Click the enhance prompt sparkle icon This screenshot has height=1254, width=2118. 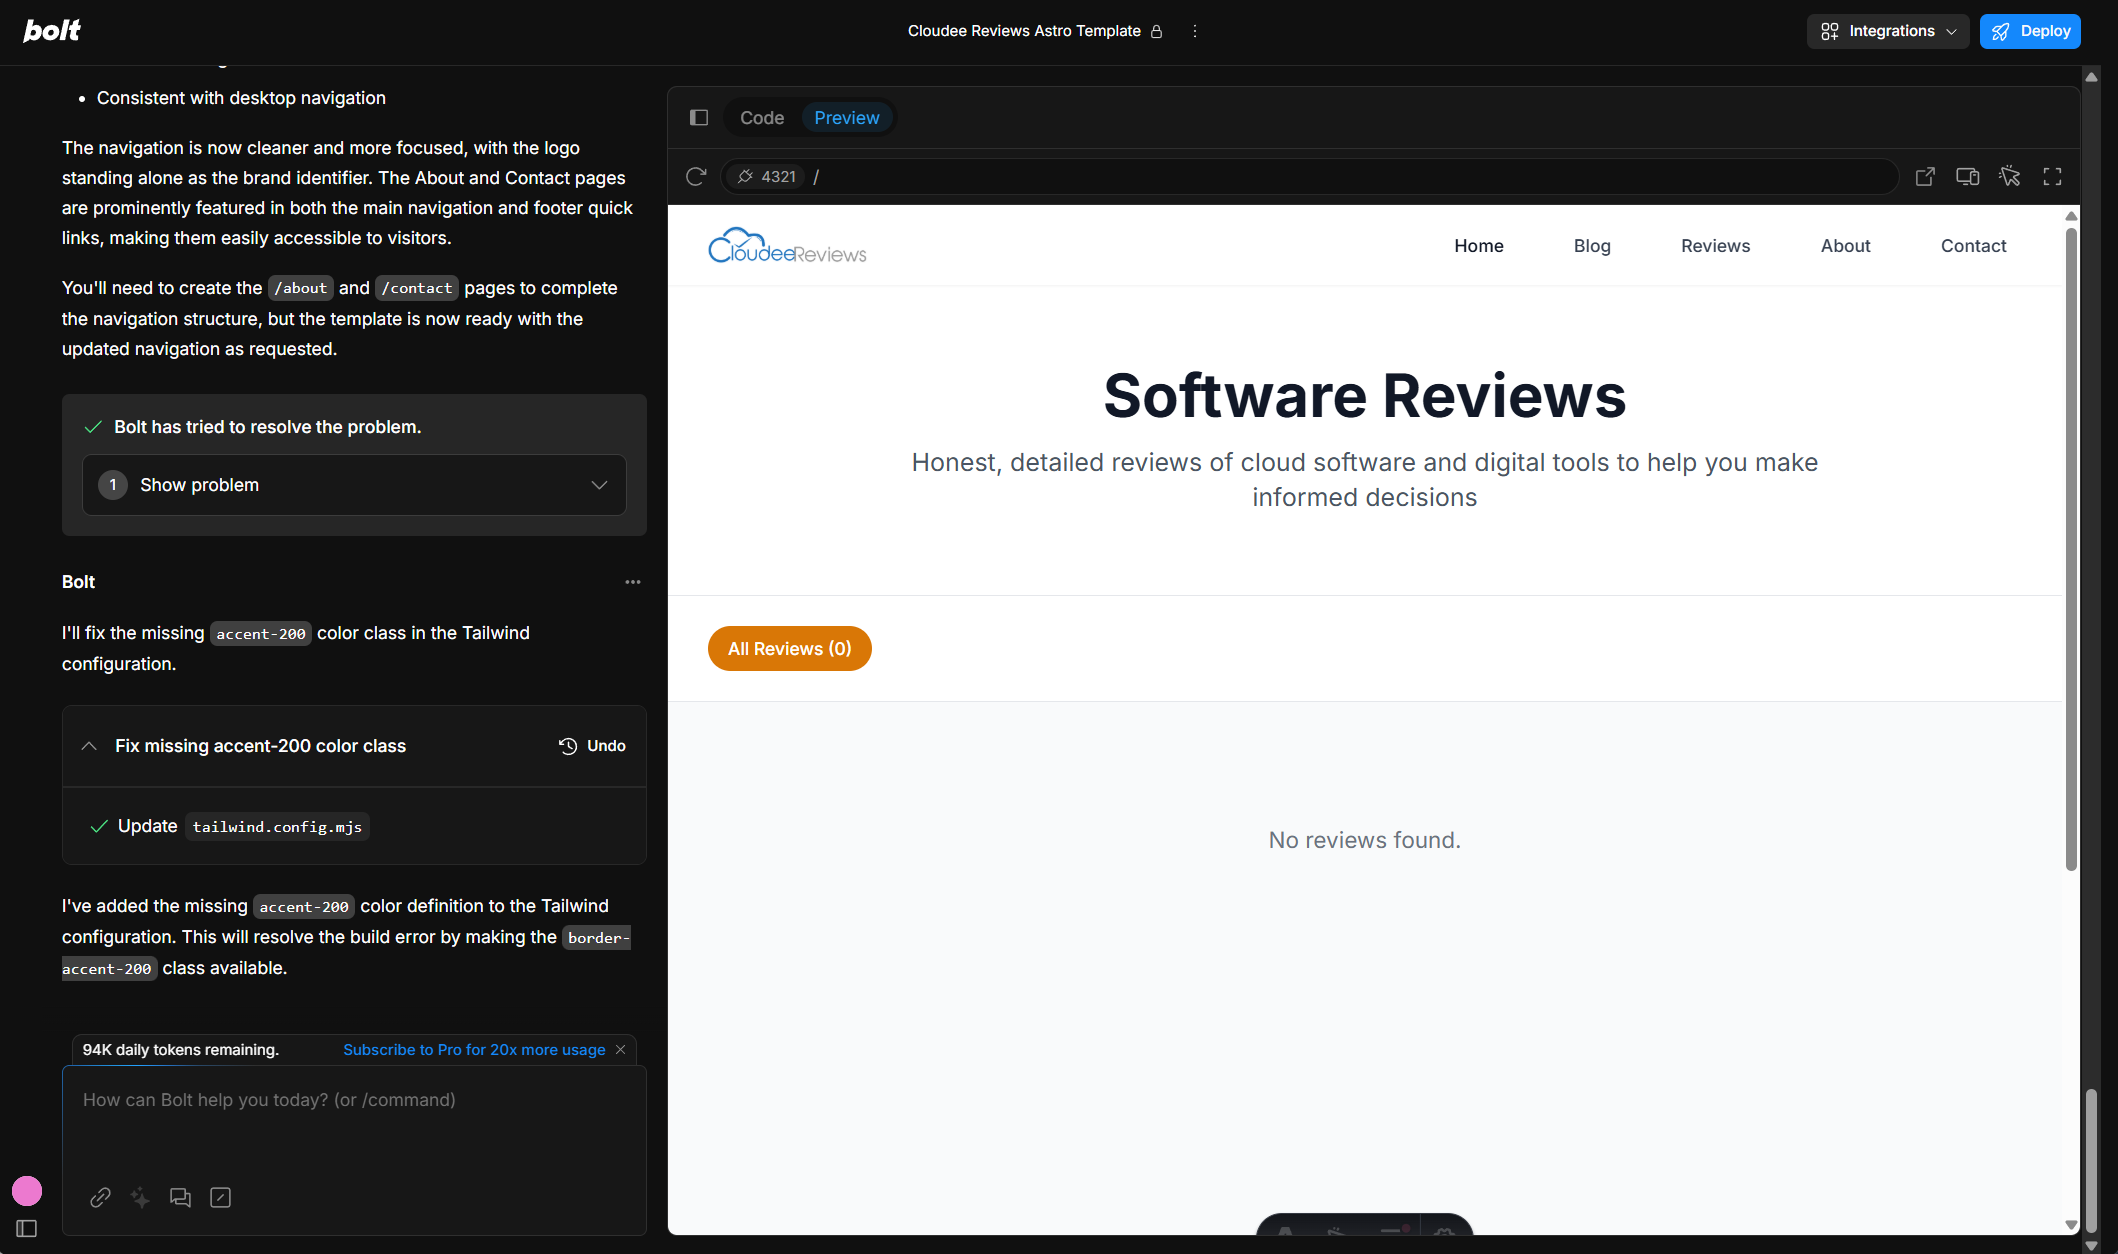click(x=140, y=1197)
